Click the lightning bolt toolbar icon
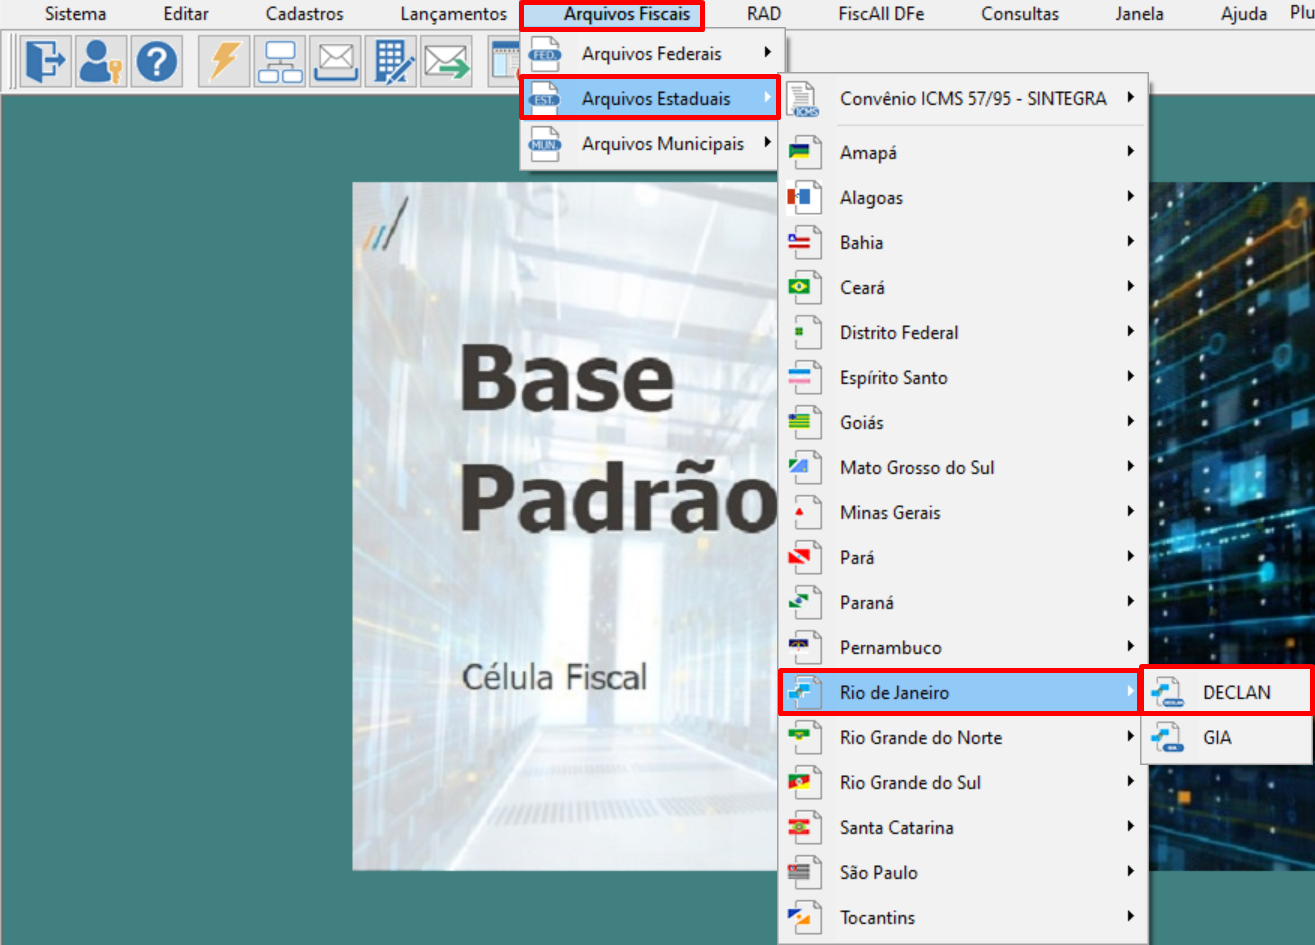This screenshot has height=945, width=1315. pos(224,62)
